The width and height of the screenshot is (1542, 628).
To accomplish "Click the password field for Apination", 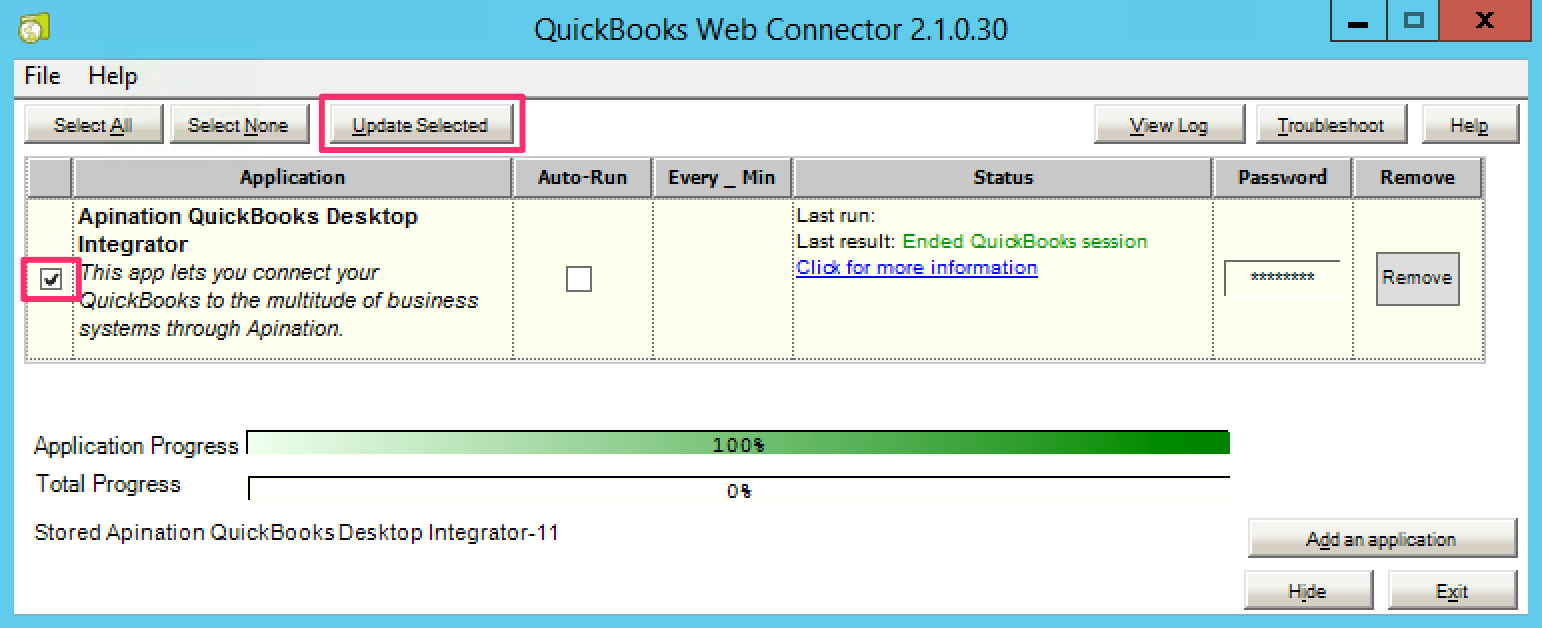I will (x=1282, y=278).
